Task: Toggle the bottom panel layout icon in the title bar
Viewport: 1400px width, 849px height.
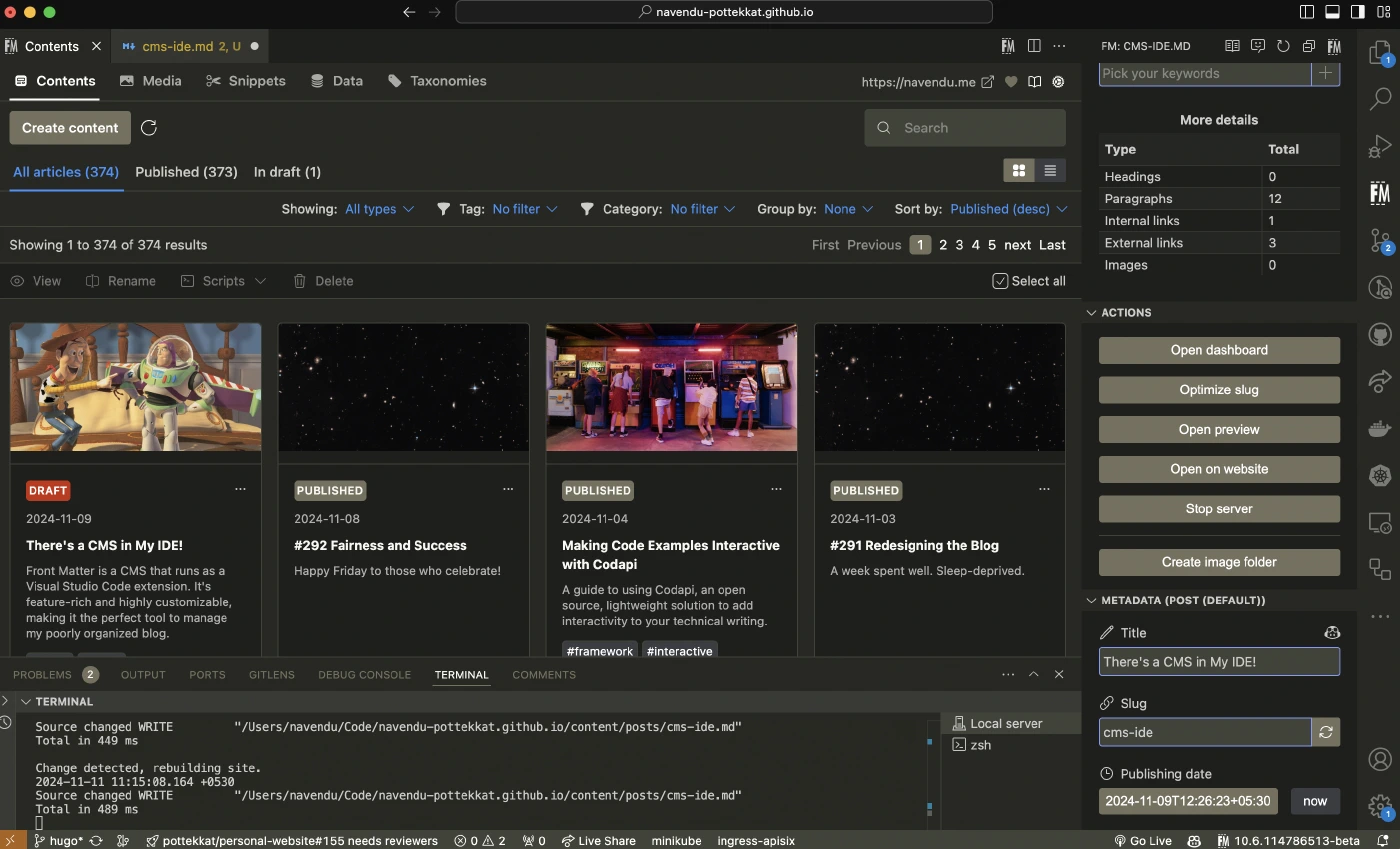Action: [1332, 12]
